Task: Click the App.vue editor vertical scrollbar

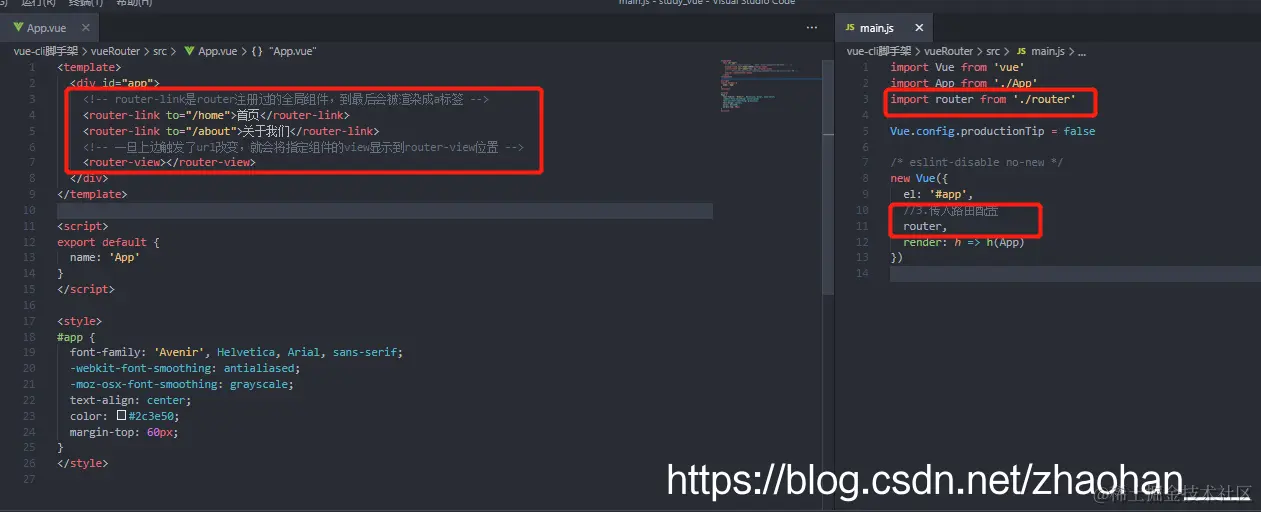Action: (x=827, y=178)
